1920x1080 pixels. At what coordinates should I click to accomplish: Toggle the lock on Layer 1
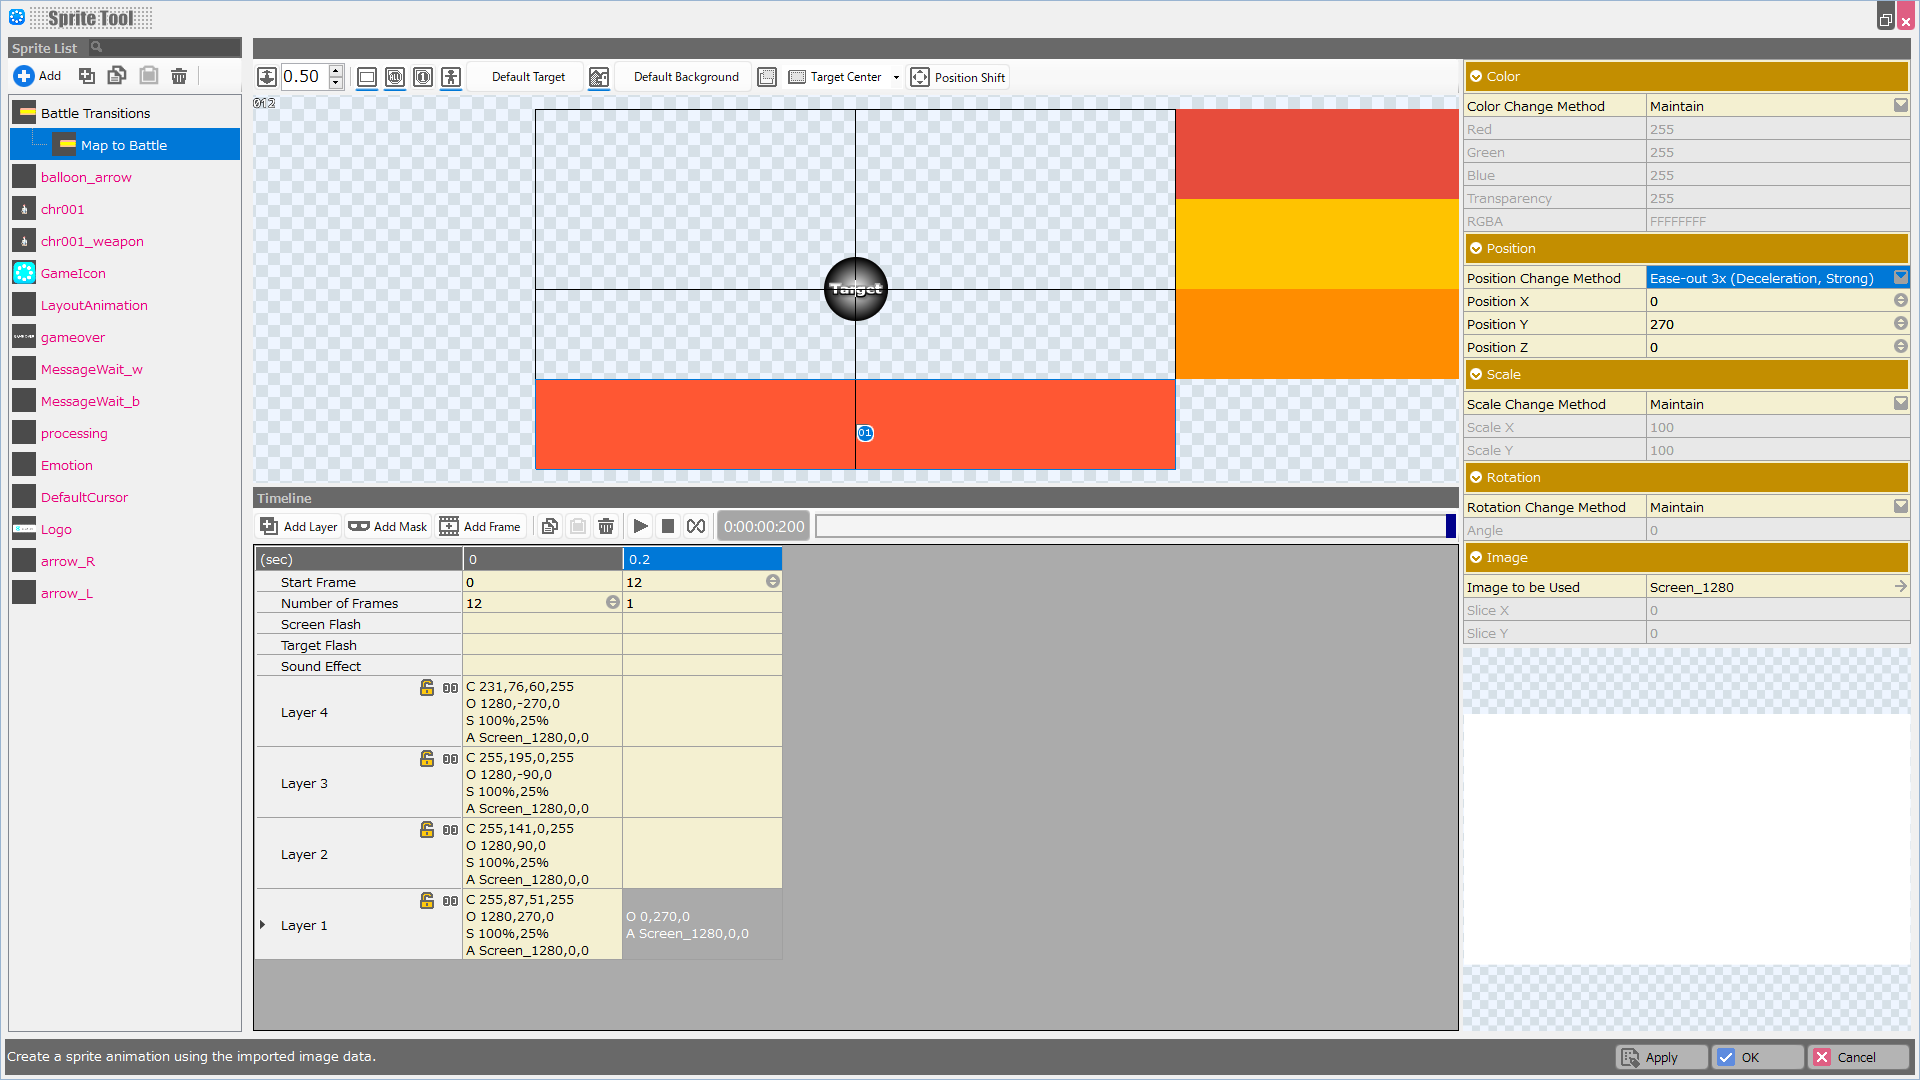[427, 900]
